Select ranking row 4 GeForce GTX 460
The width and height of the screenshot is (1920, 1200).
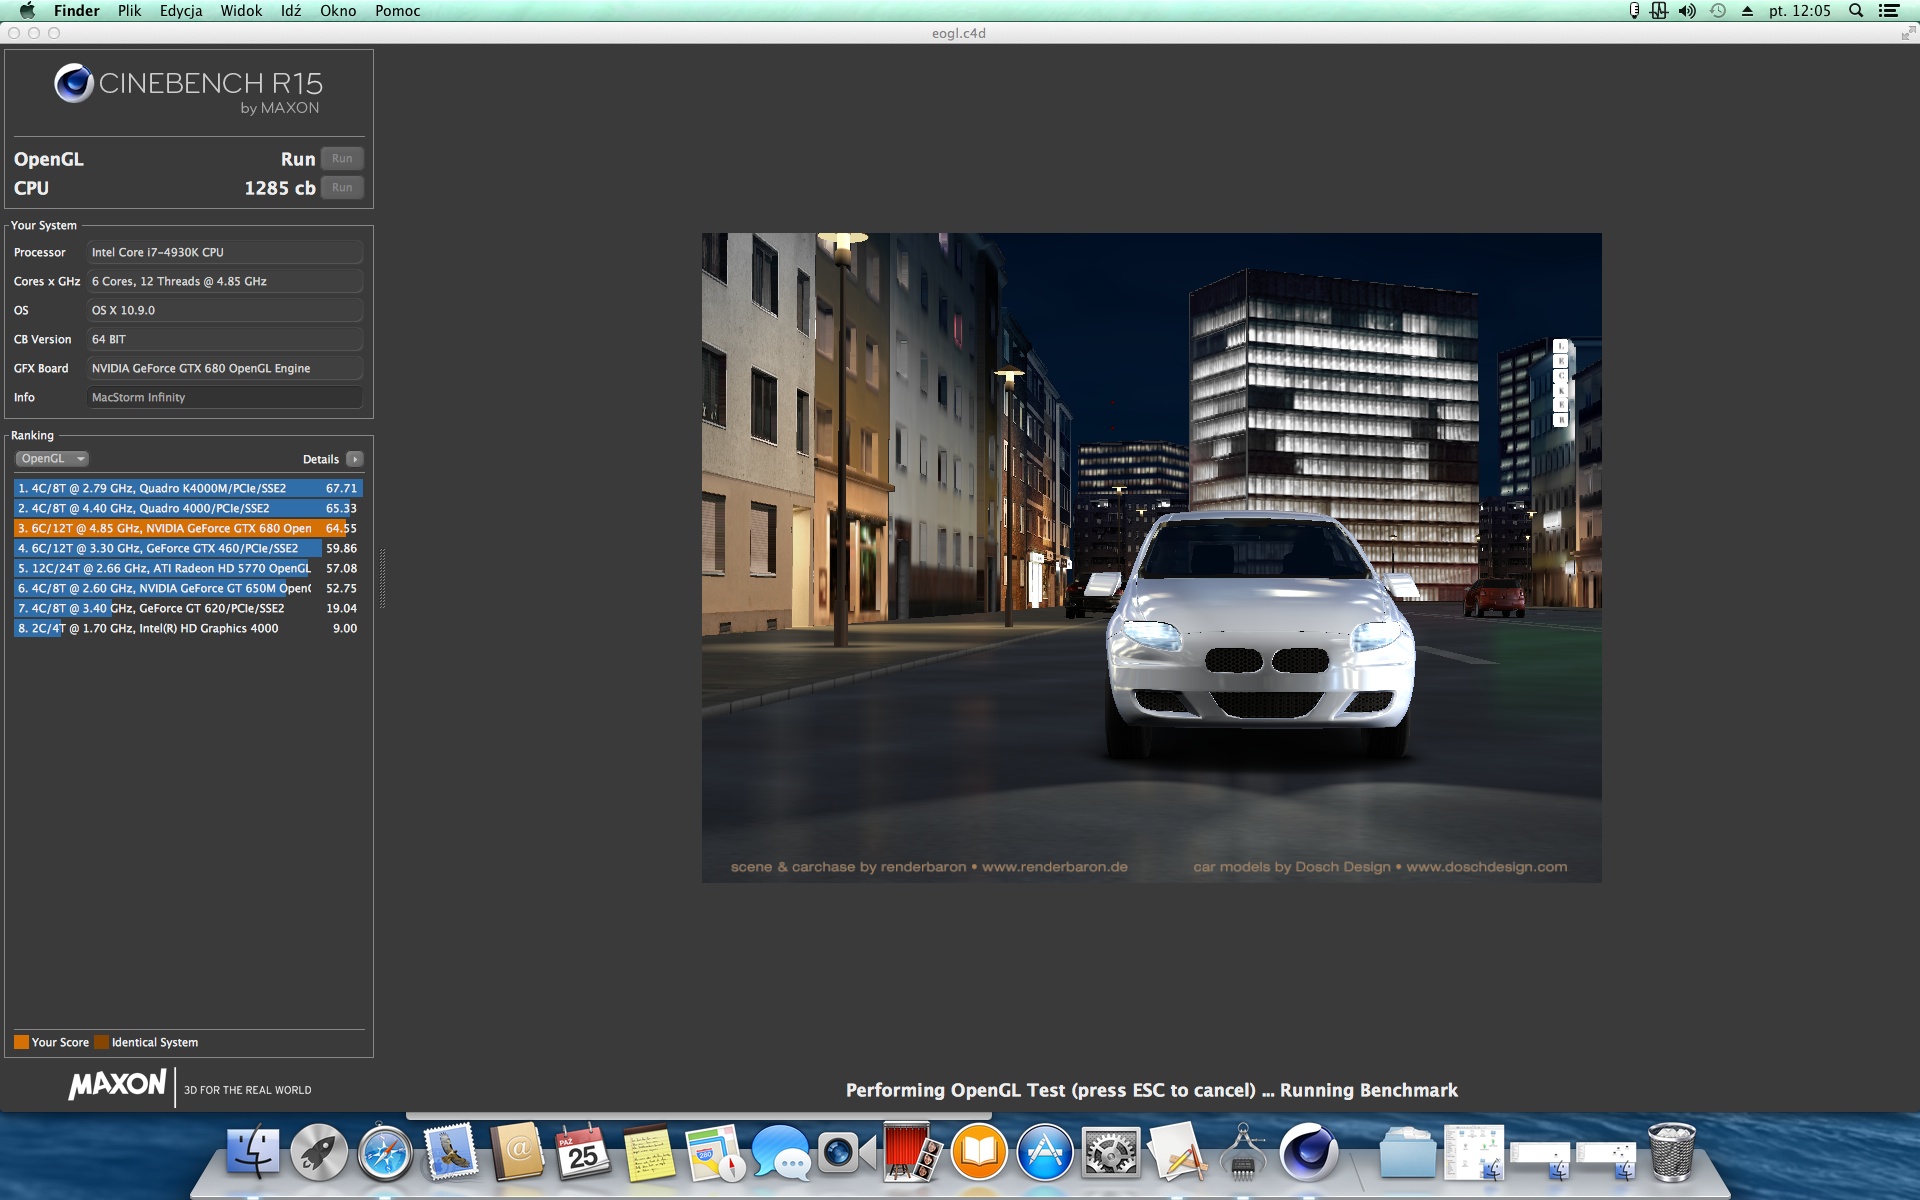[188, 548]
